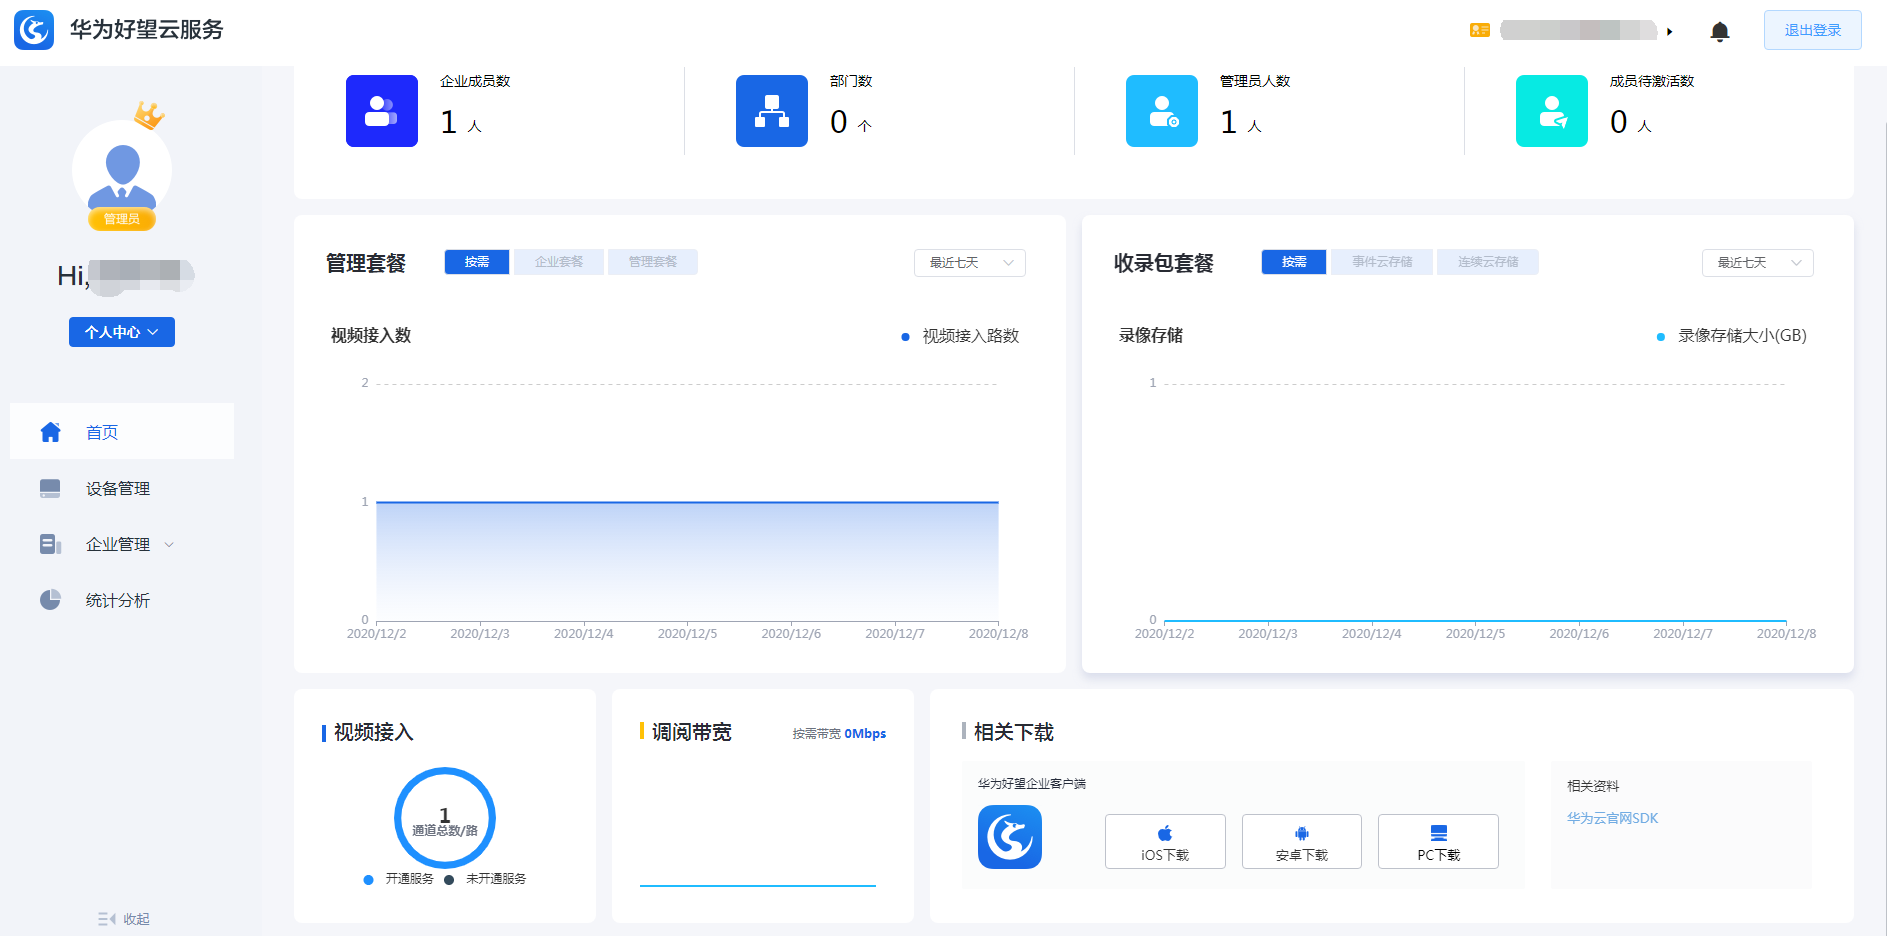Click the 收录包套餐 heading
Viewport: 1887px width, 936px height.
(x=1164, y=263)
